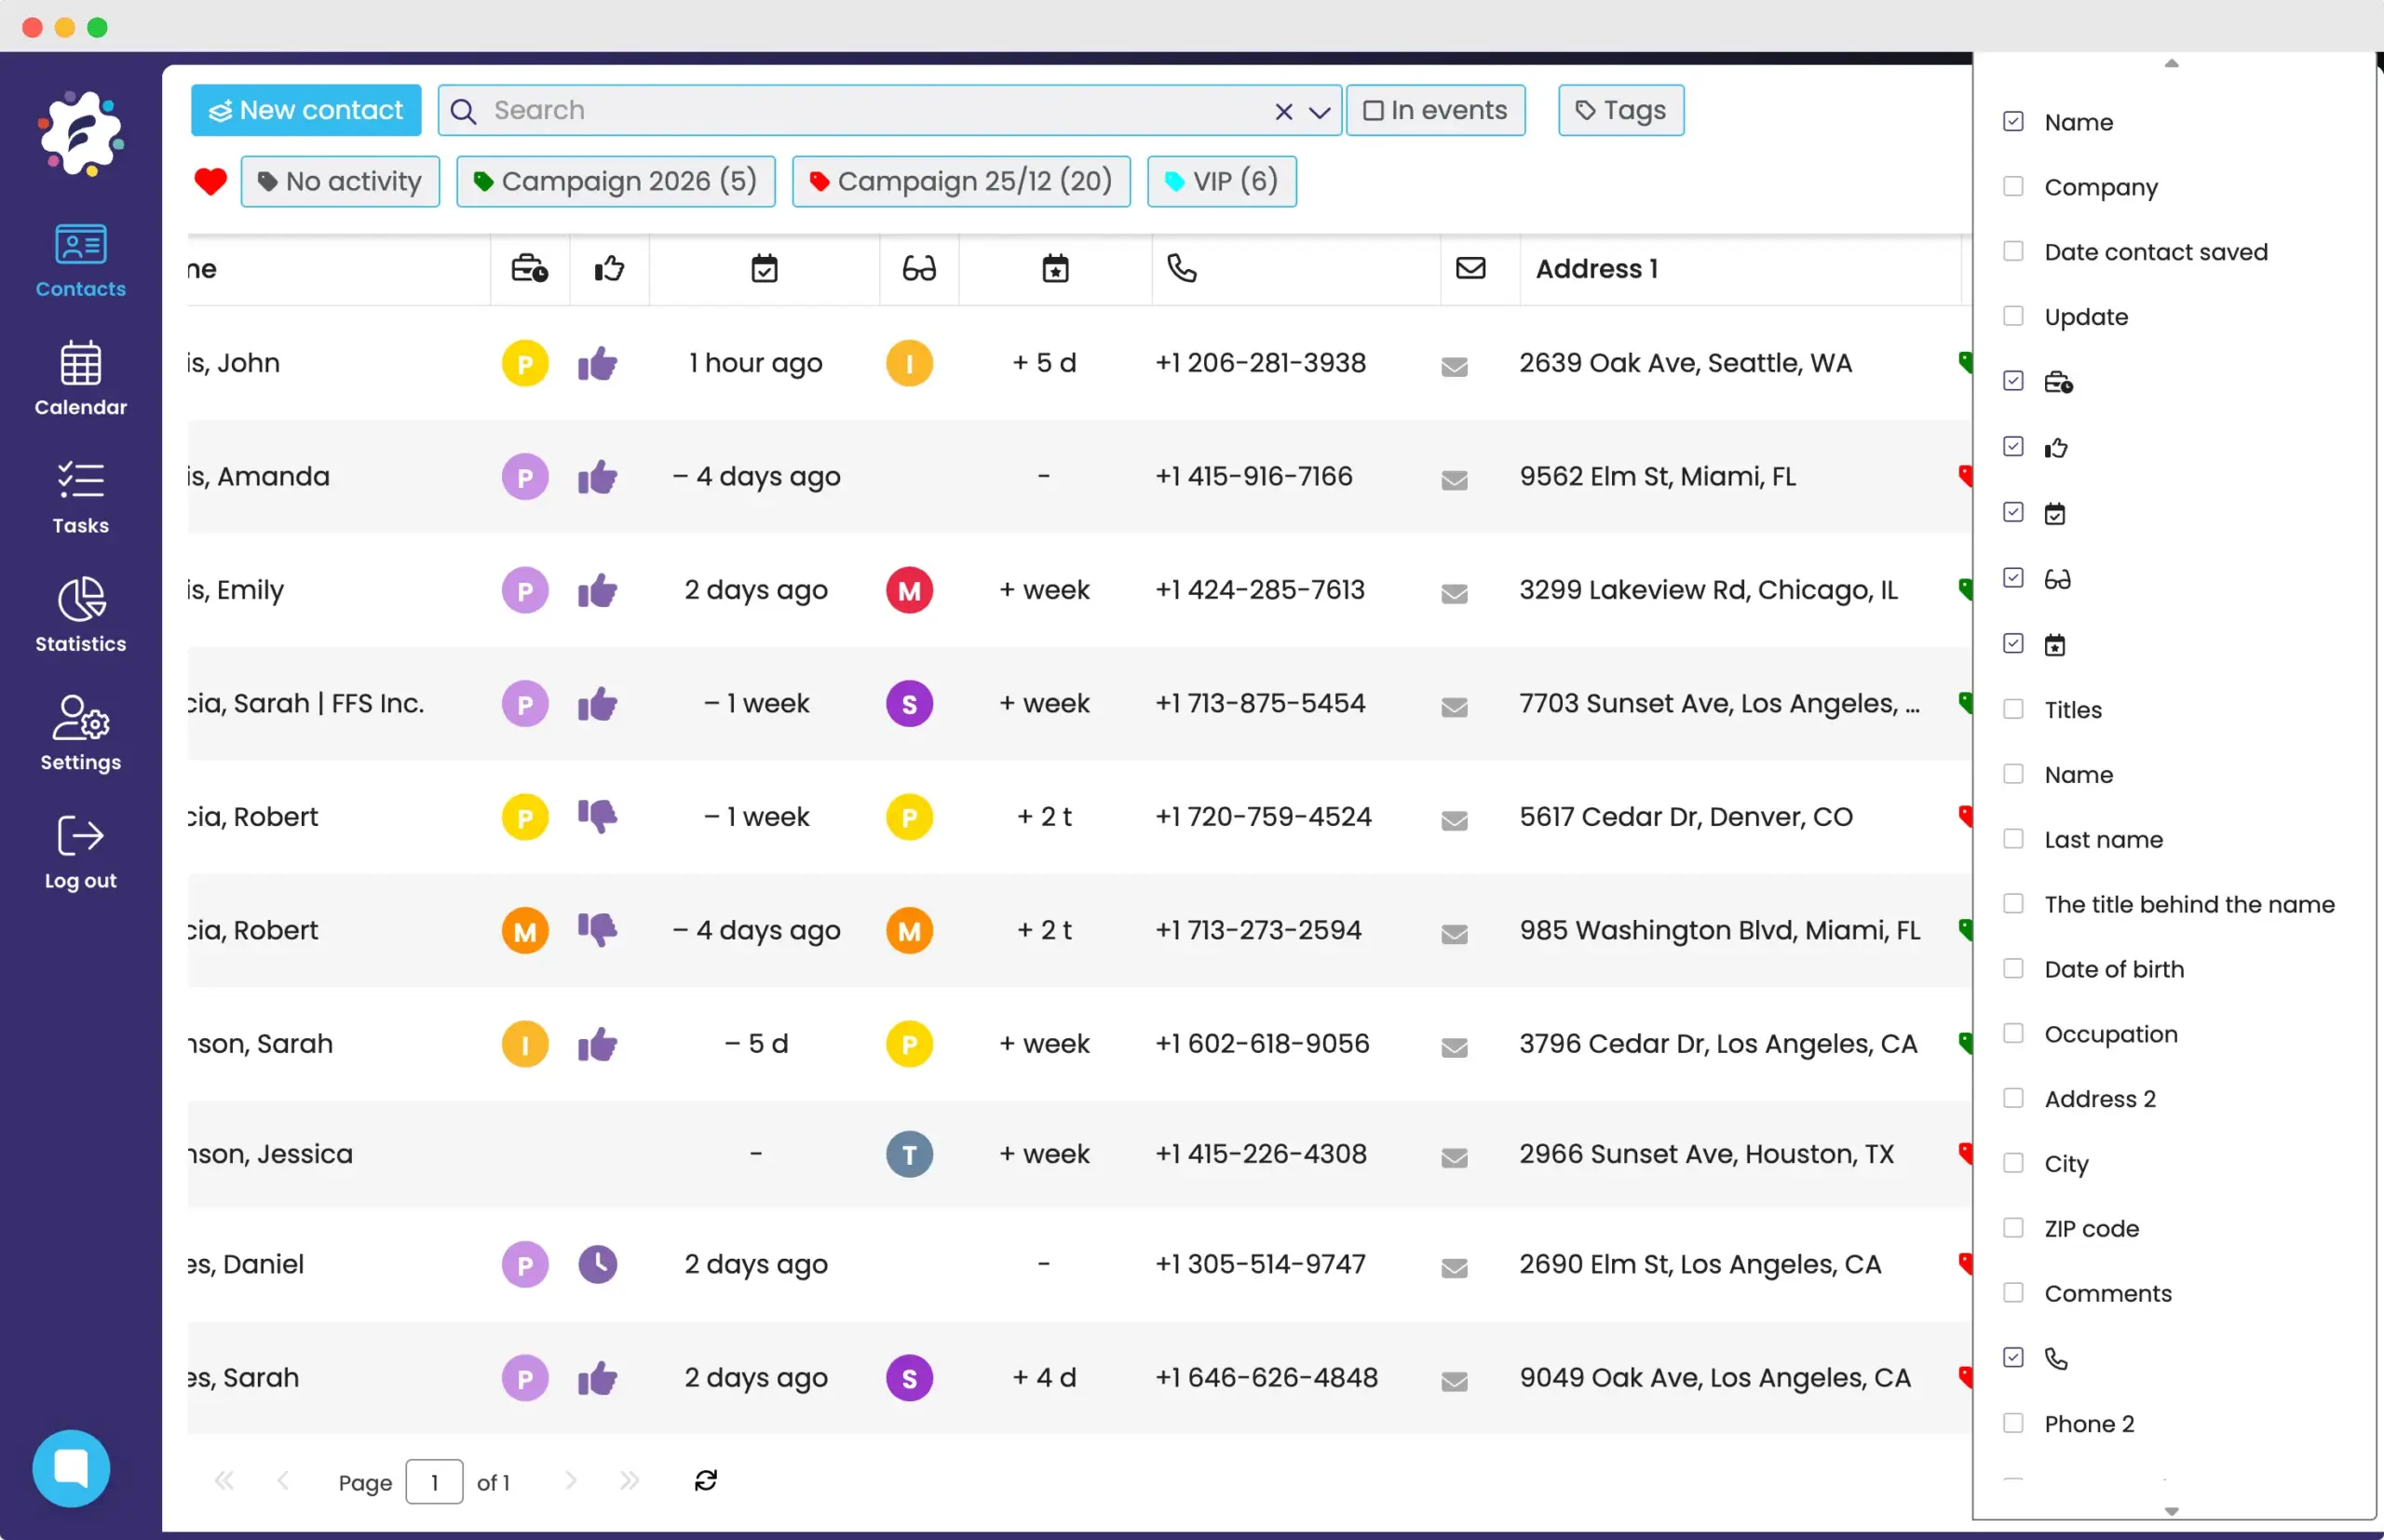Enable the Company column checkbox
The height and width of the screenshot is (1540, 2384).
pyautogui.click(x=2013, y=187)
